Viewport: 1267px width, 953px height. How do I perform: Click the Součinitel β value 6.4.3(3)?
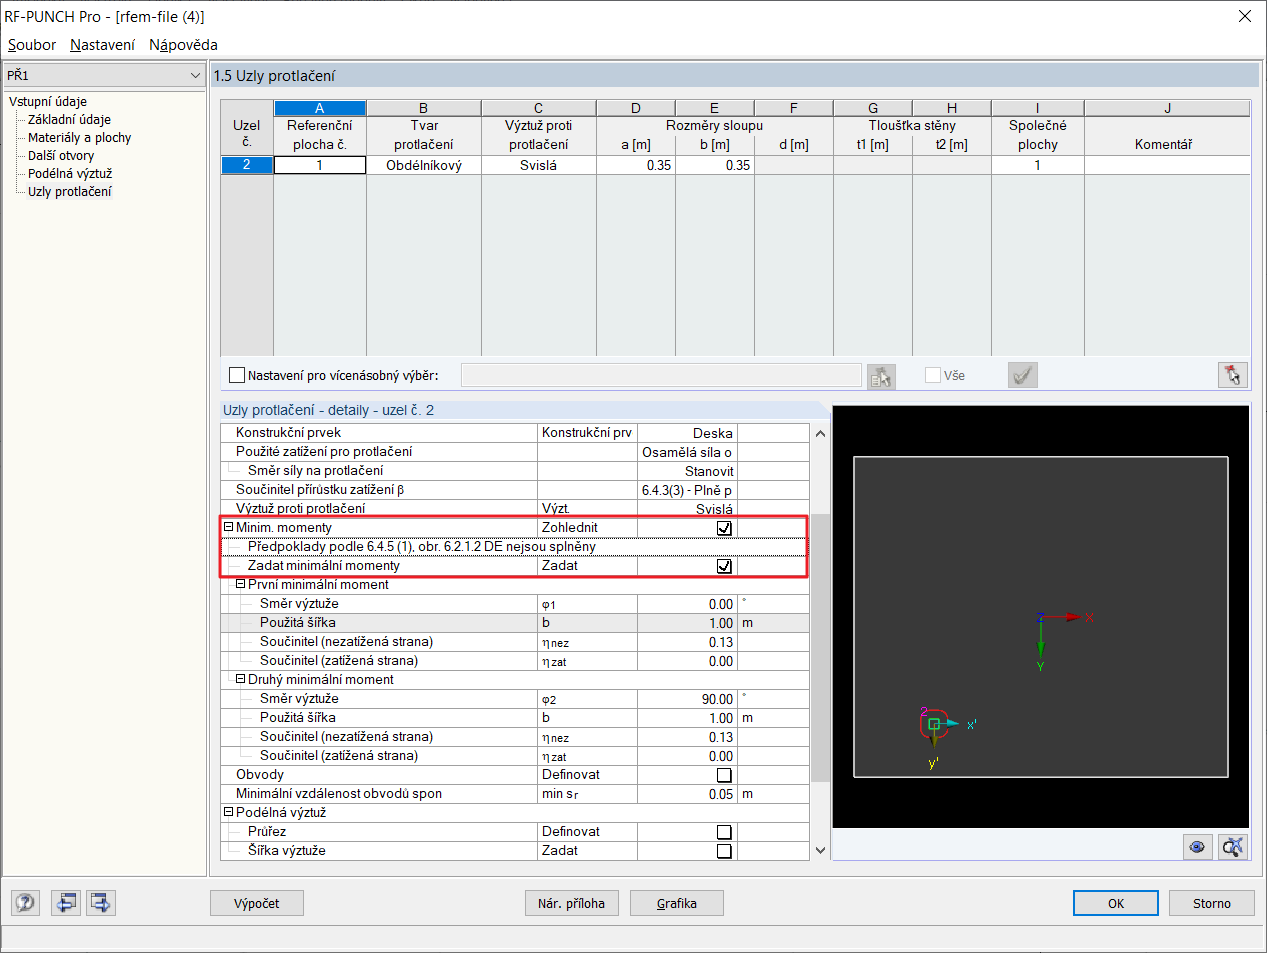pos(687,490)
